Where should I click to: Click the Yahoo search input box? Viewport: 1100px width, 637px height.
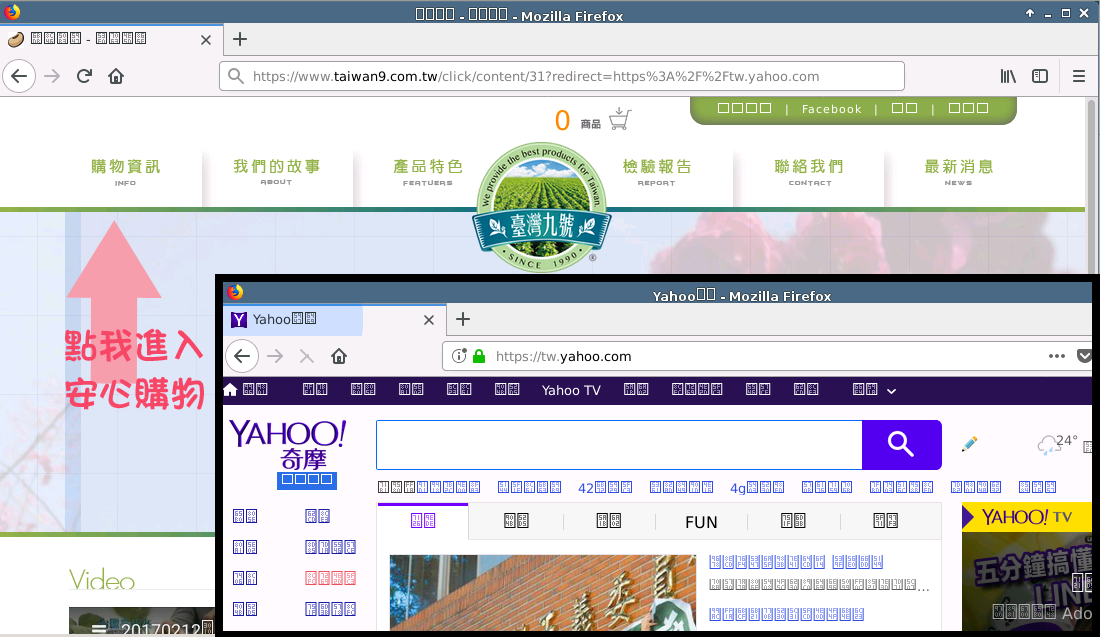[619, 445]
